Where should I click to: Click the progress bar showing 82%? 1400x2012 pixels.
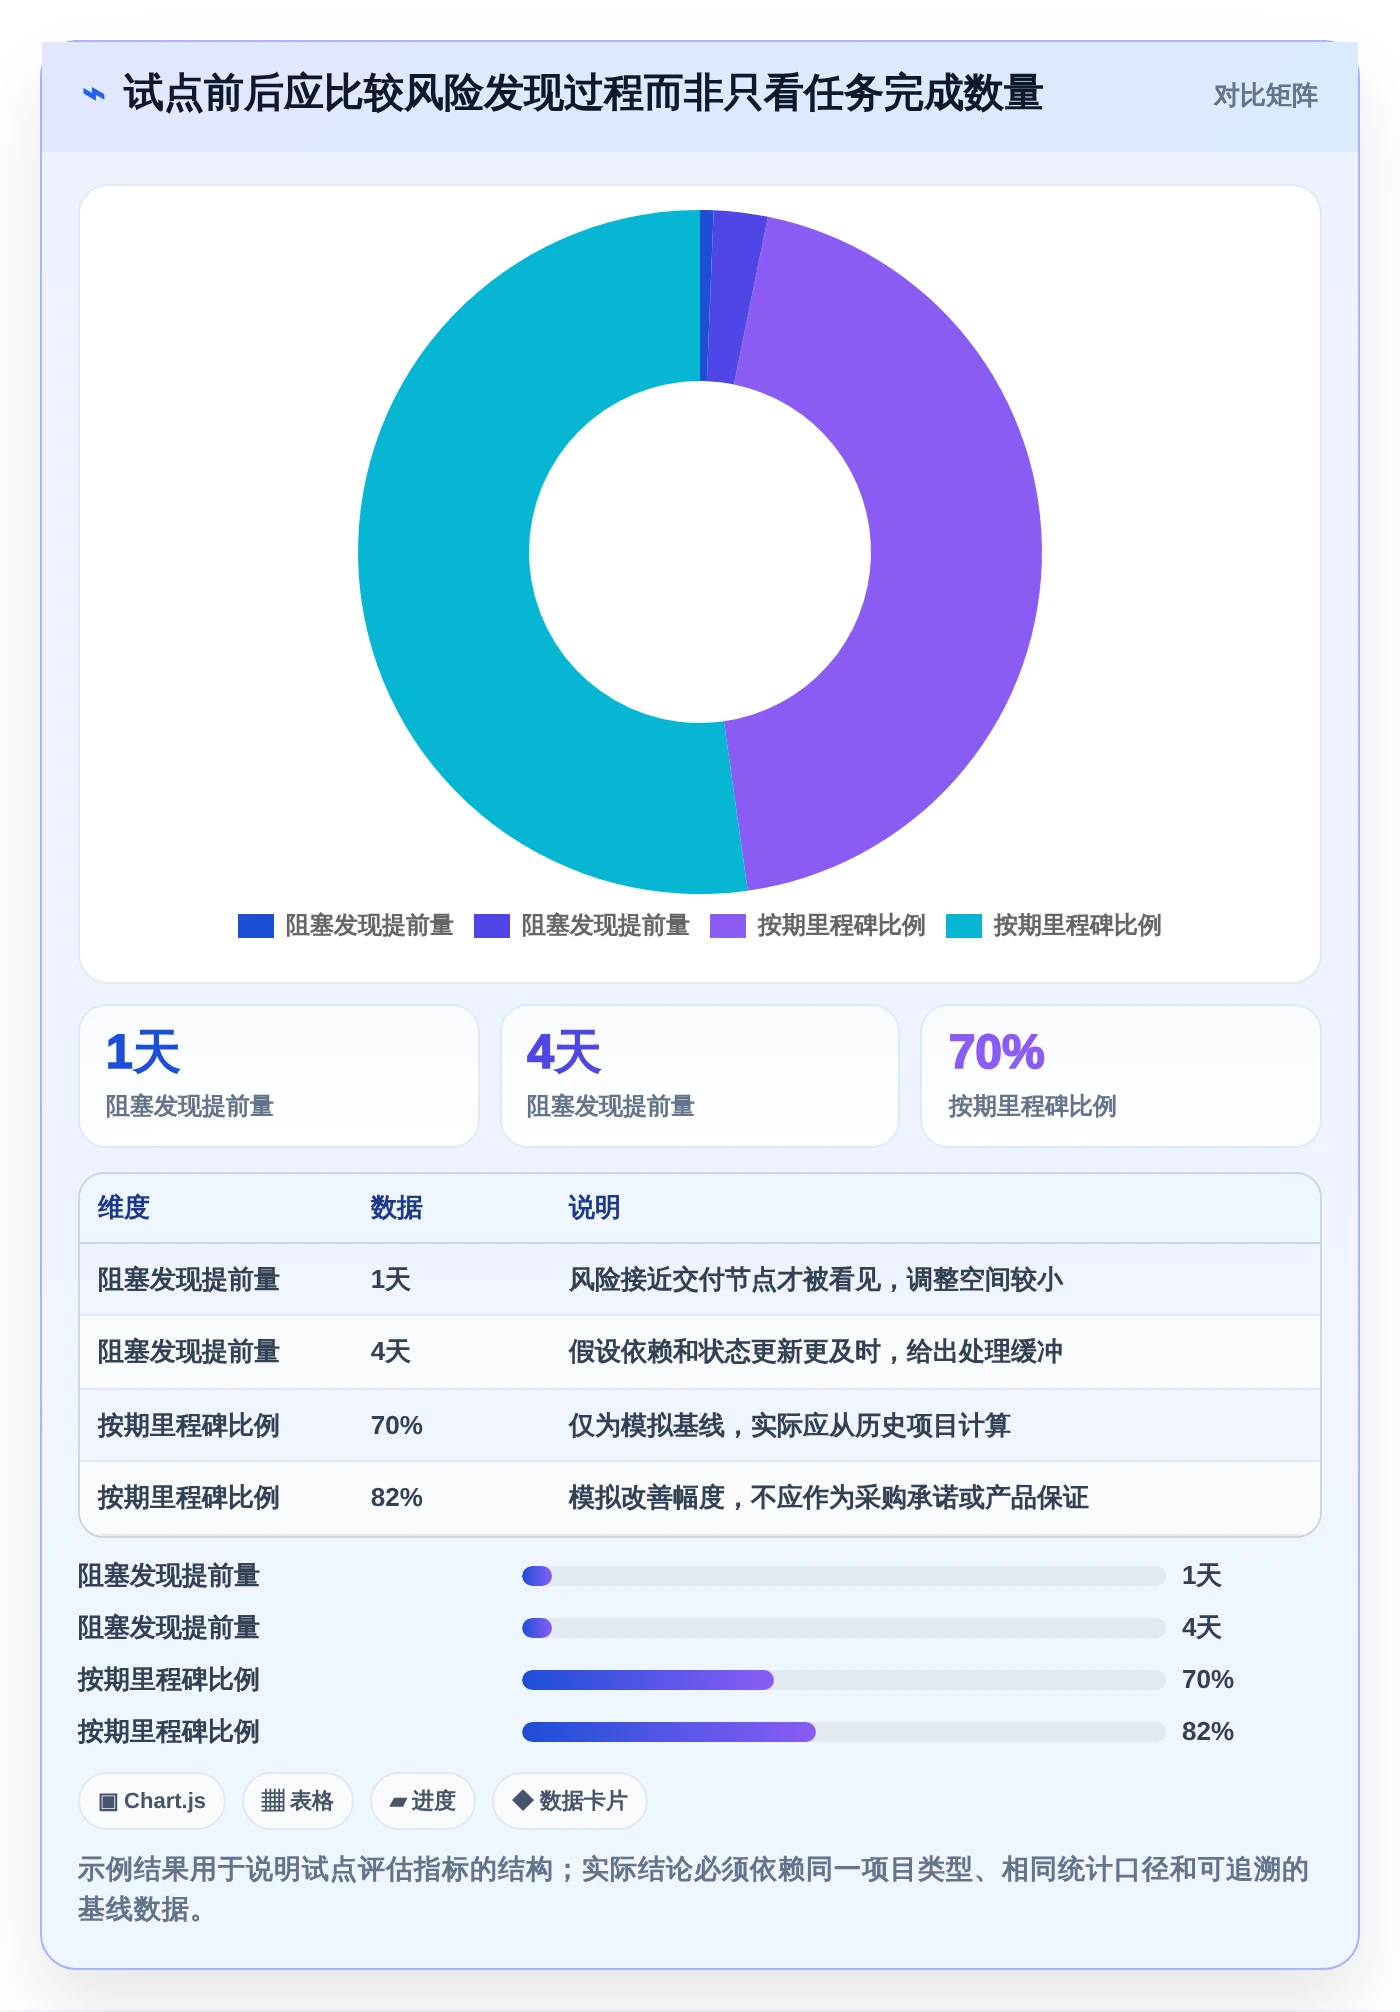pos(844,1732)
